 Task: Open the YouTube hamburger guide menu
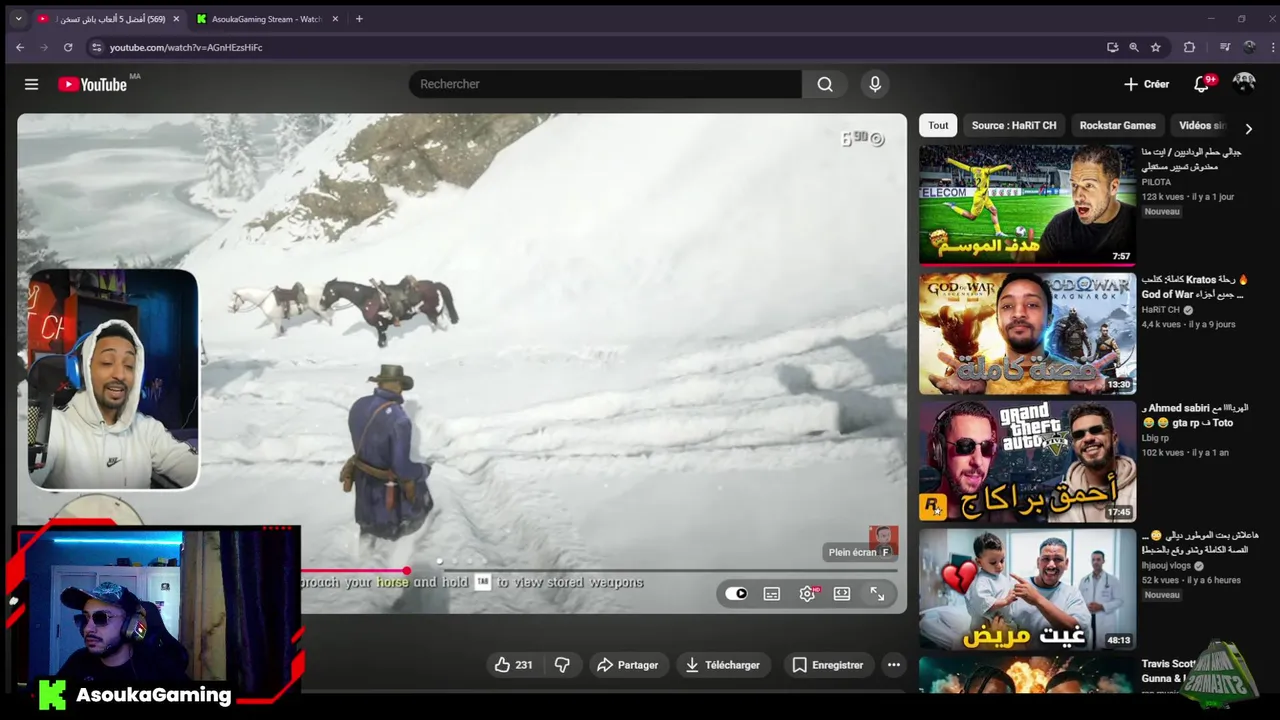point(32,84)
